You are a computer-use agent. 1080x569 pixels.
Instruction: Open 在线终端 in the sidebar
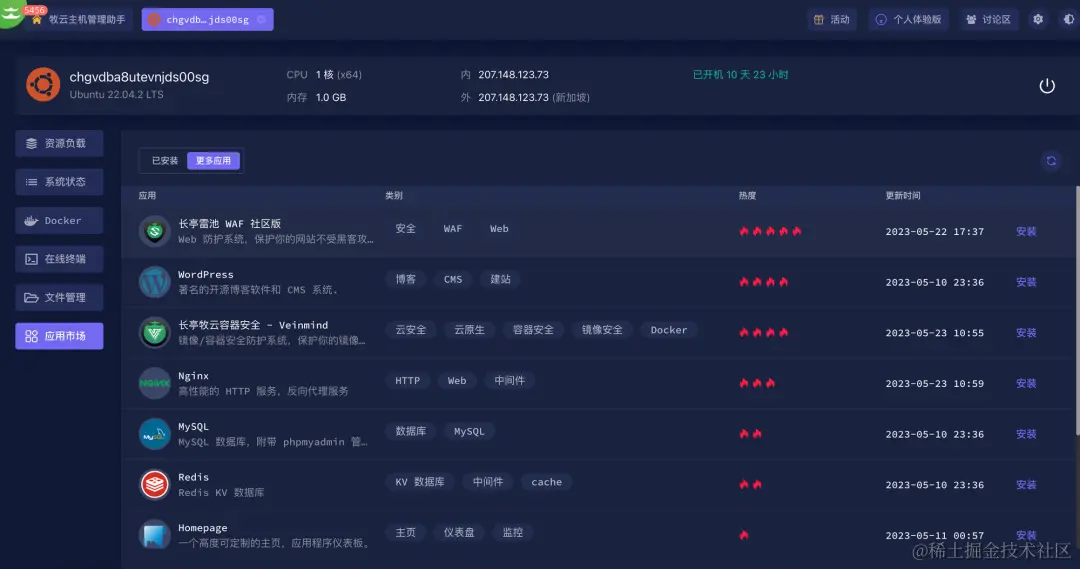coord(59,259)
